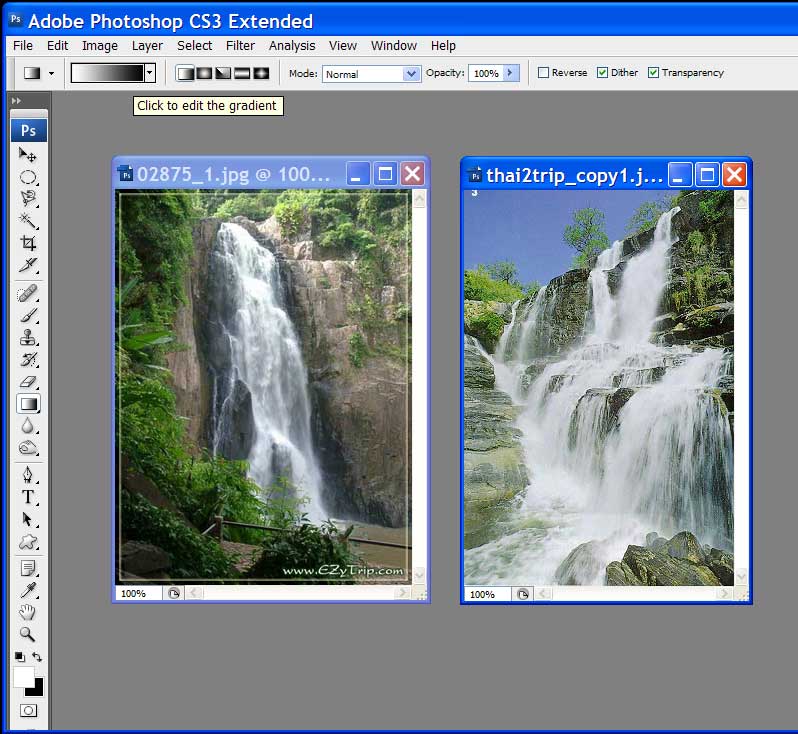Open the Help menu
This screenshot has height=734, width=798.
443,46
